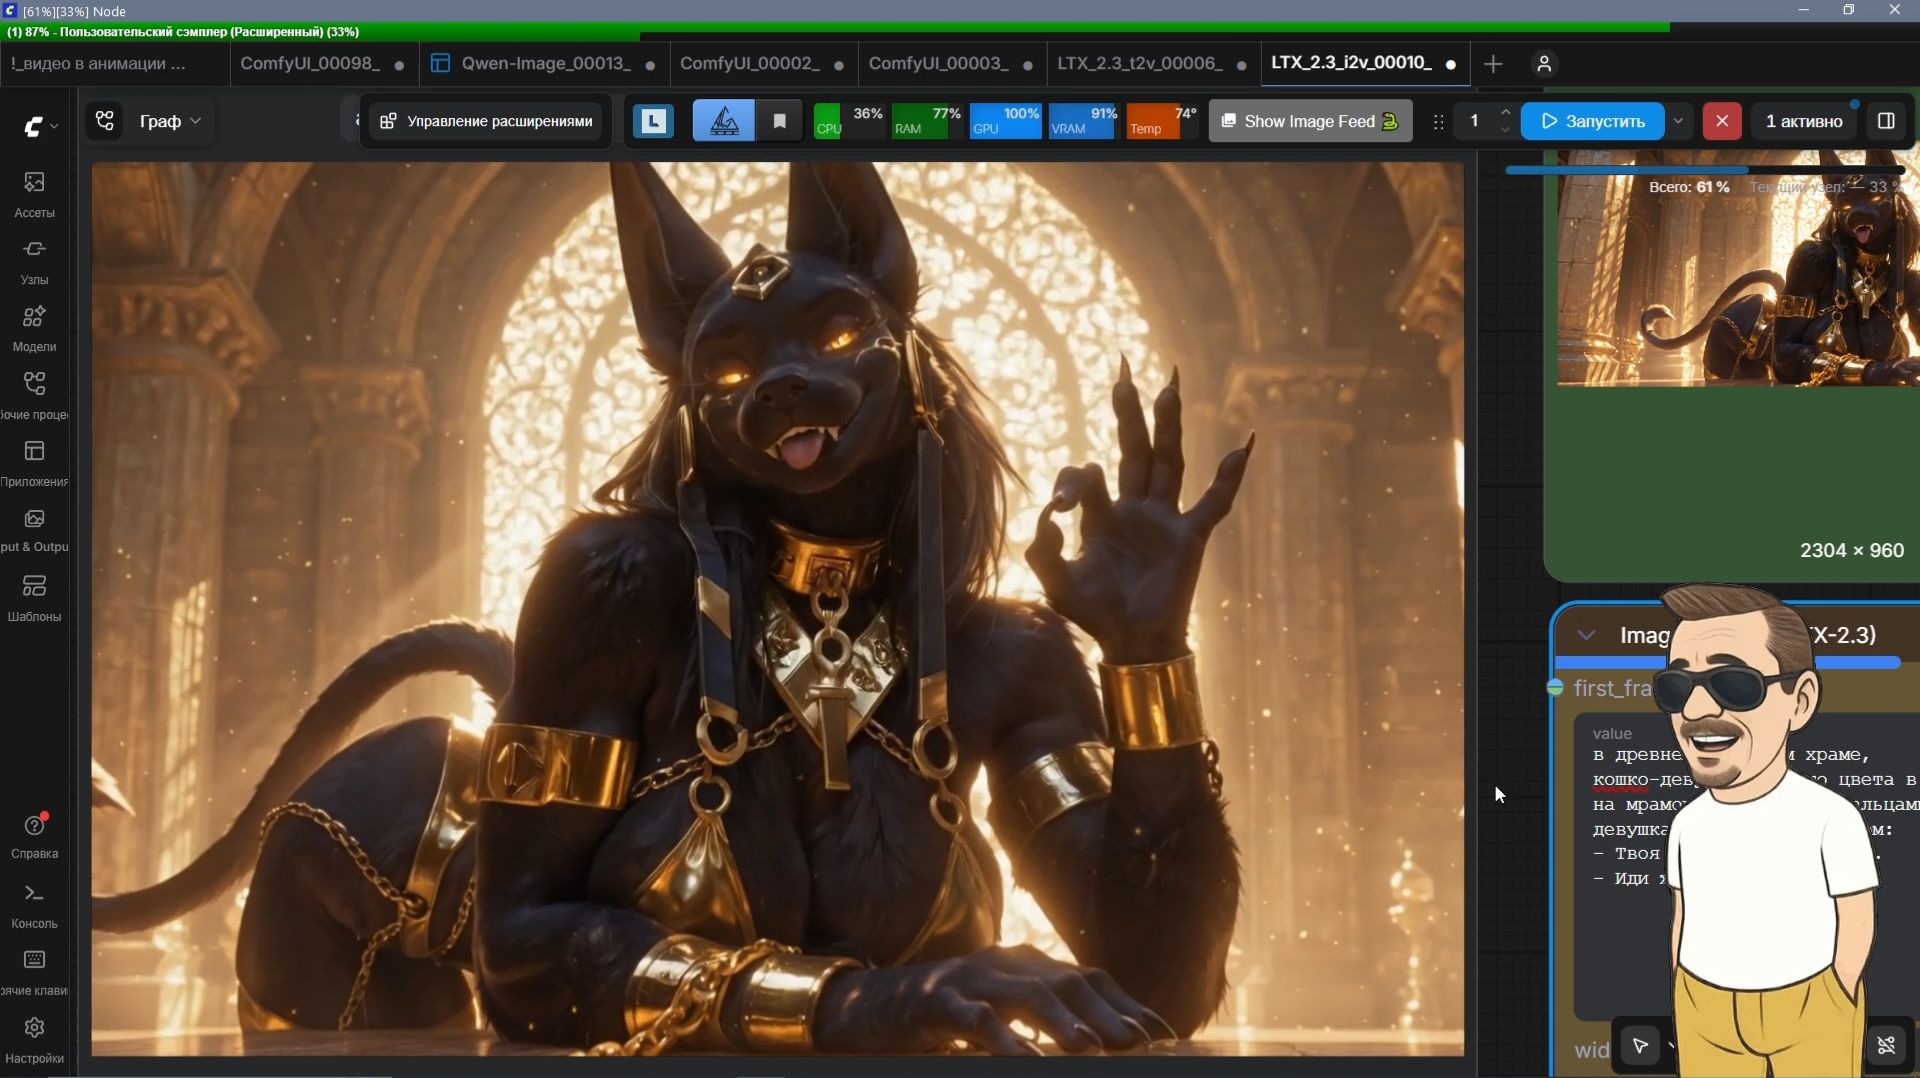1920x1078 pixels.
Task: Open the Узлы node library
Action: [x=34, y=261]
